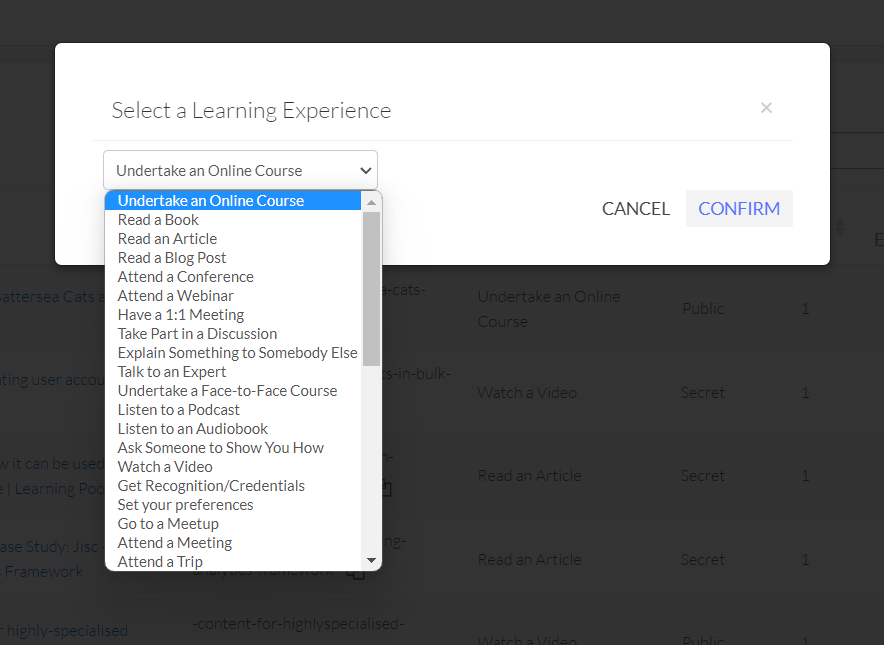Choose "Get Recognition/Credentials"
This screenshot has height=645, width=884.
[x=211, y=485]
